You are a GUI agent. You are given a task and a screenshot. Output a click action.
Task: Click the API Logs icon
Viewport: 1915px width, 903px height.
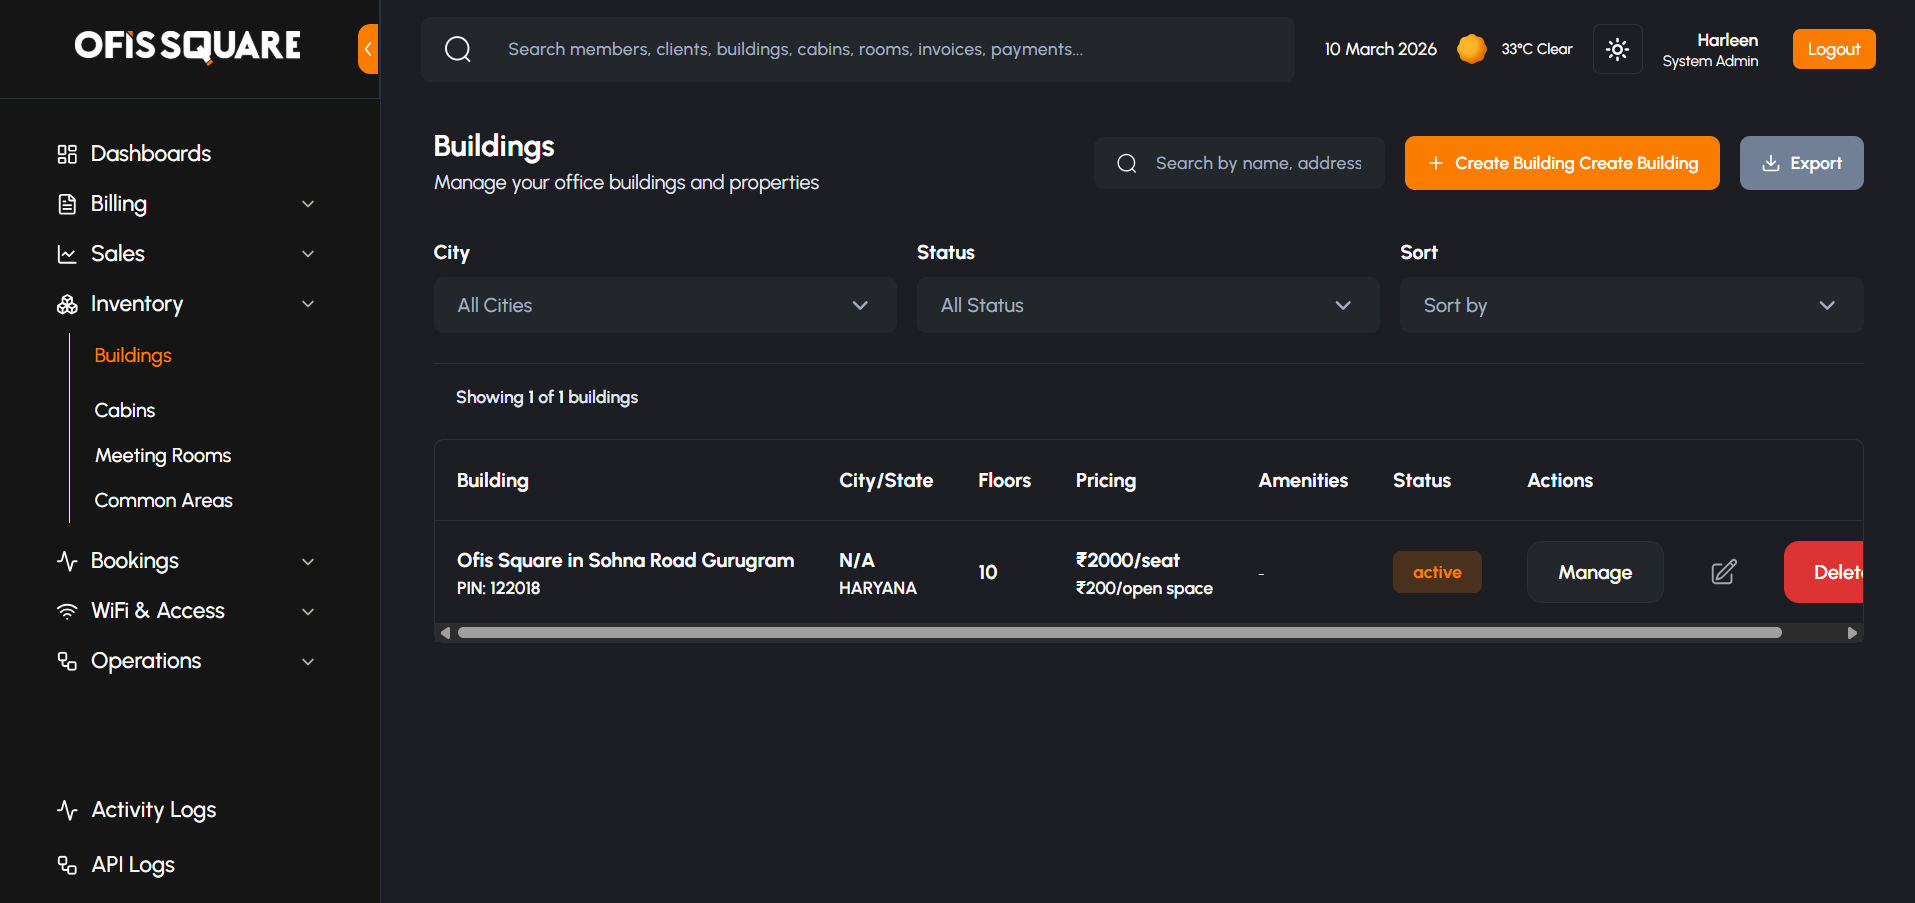pos(67,865)
